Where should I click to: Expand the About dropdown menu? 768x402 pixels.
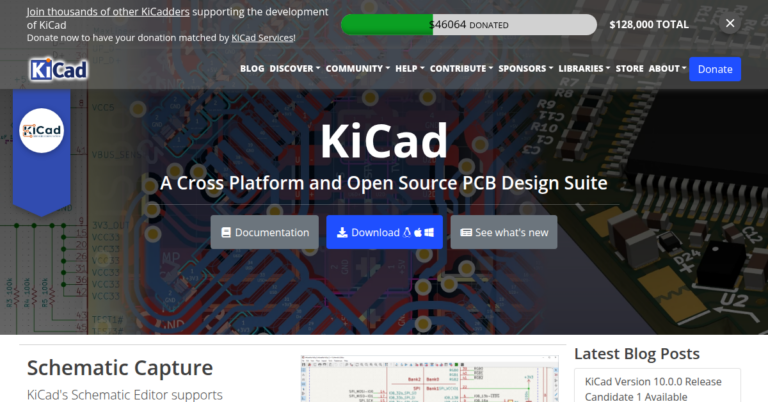tap(667, 69)
